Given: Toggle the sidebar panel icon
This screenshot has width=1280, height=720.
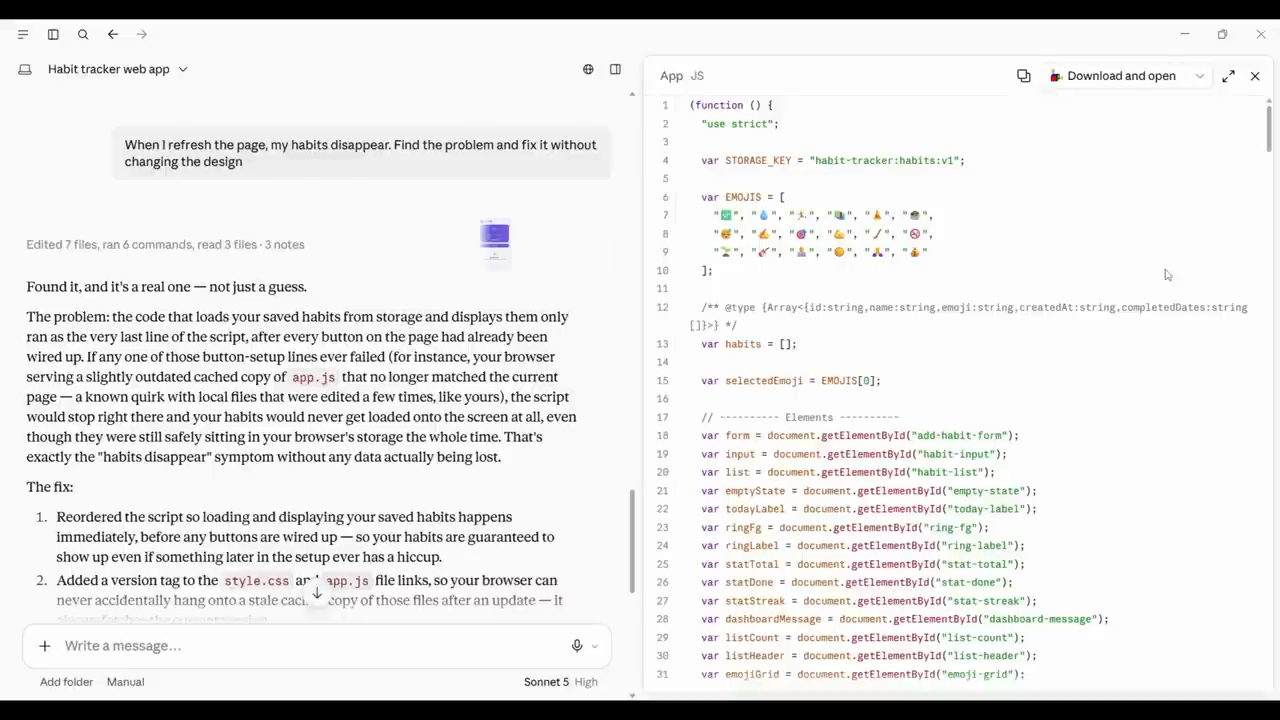Looking at the screenshot, I should point(53,34).
